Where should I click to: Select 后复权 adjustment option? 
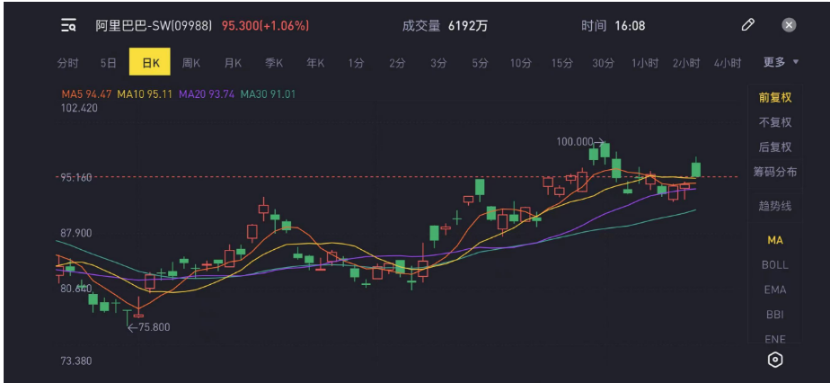[x=775, y=147]
